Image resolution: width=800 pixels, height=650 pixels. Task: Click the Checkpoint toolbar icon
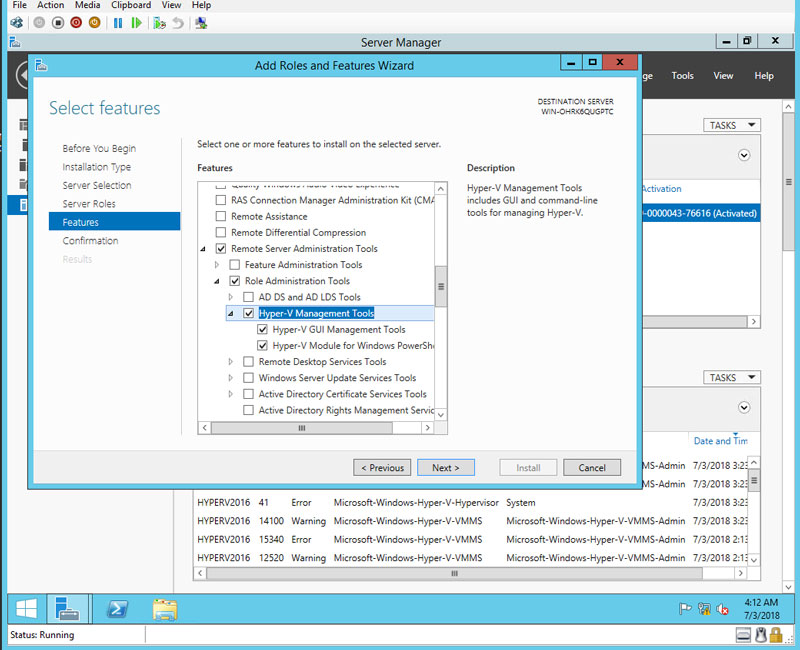[159, 23]
